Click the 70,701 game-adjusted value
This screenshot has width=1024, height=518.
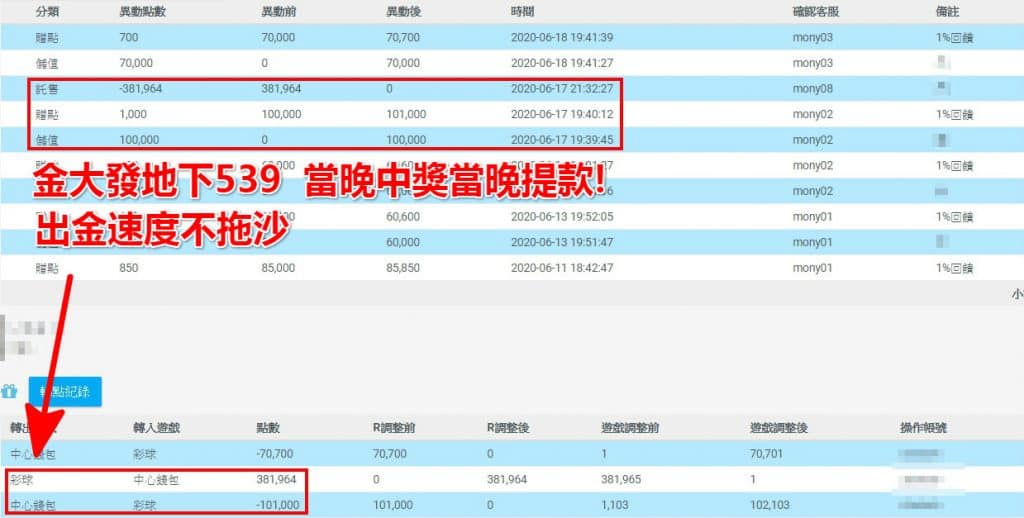click(x=767, y=453)
